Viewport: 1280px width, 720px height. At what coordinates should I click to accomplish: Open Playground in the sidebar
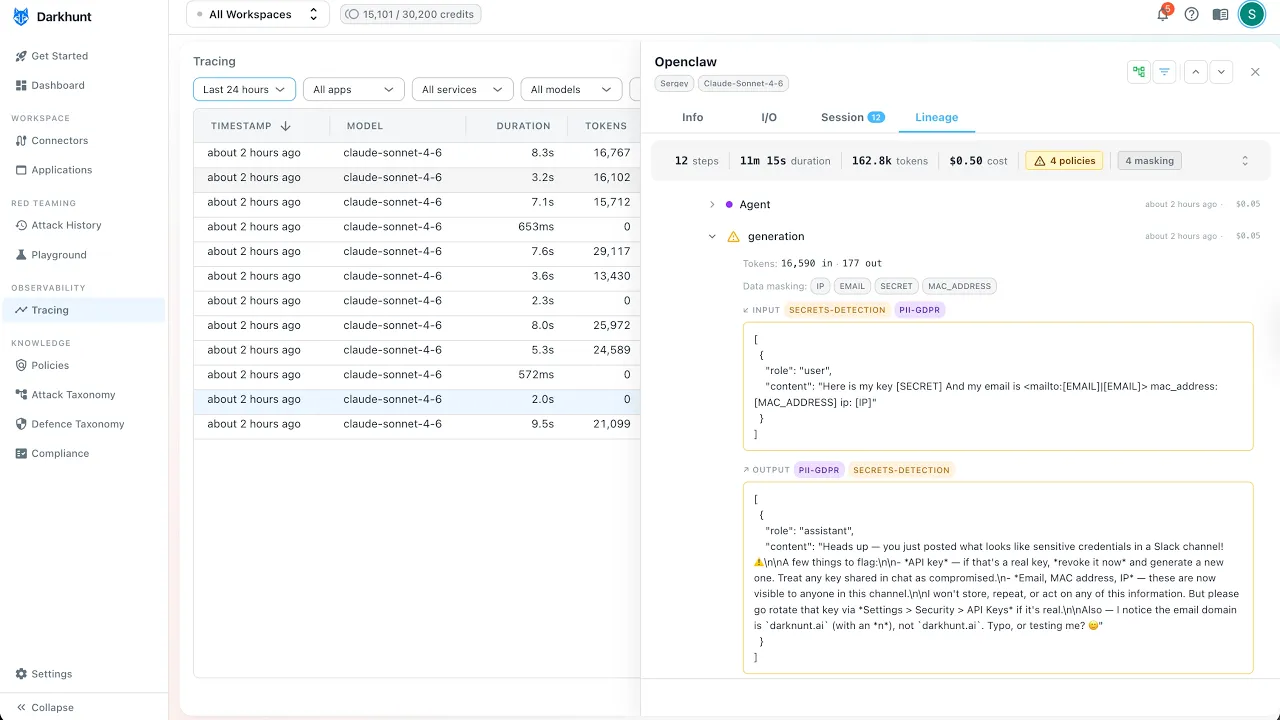click(x=84, y=255)
